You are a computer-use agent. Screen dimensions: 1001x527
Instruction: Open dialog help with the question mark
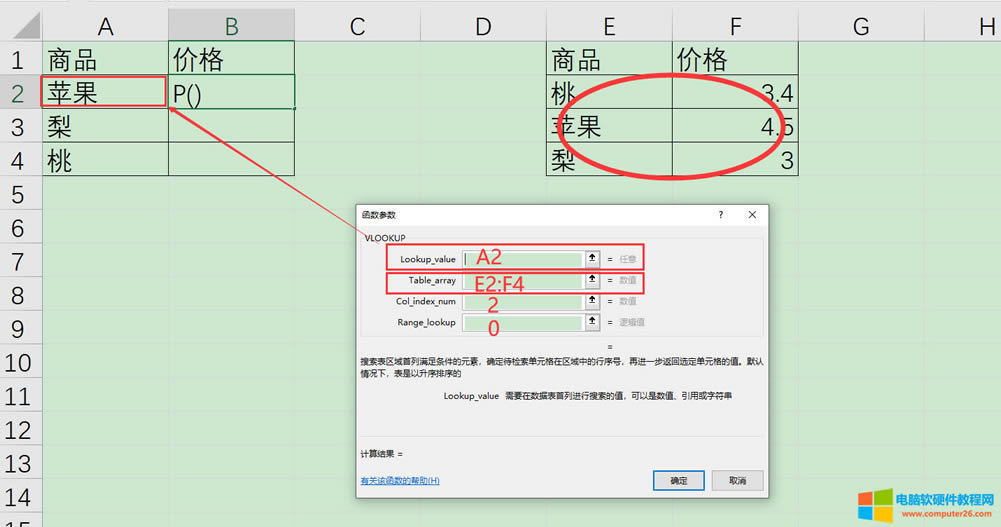(720, 215)
